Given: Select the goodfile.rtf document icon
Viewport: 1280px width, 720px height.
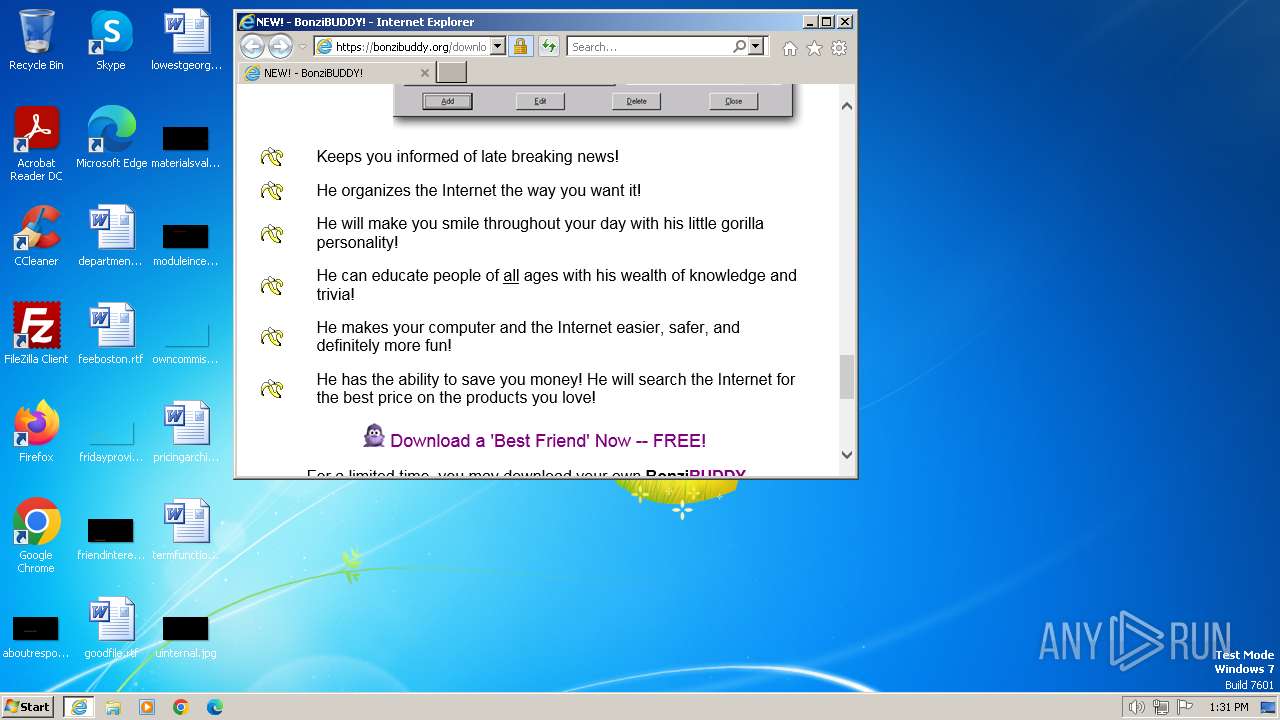Looking at the screenshot, I should pos(111,628).
